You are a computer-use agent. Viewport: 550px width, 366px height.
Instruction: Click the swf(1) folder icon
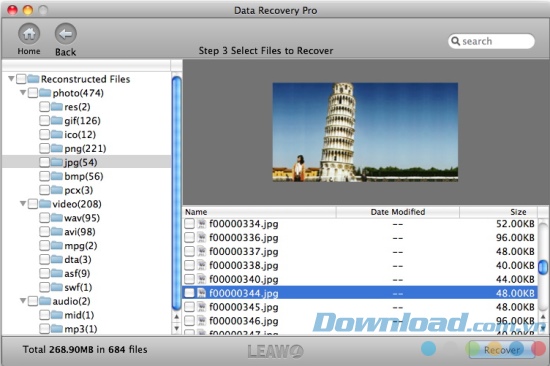(x=56, y=287)
